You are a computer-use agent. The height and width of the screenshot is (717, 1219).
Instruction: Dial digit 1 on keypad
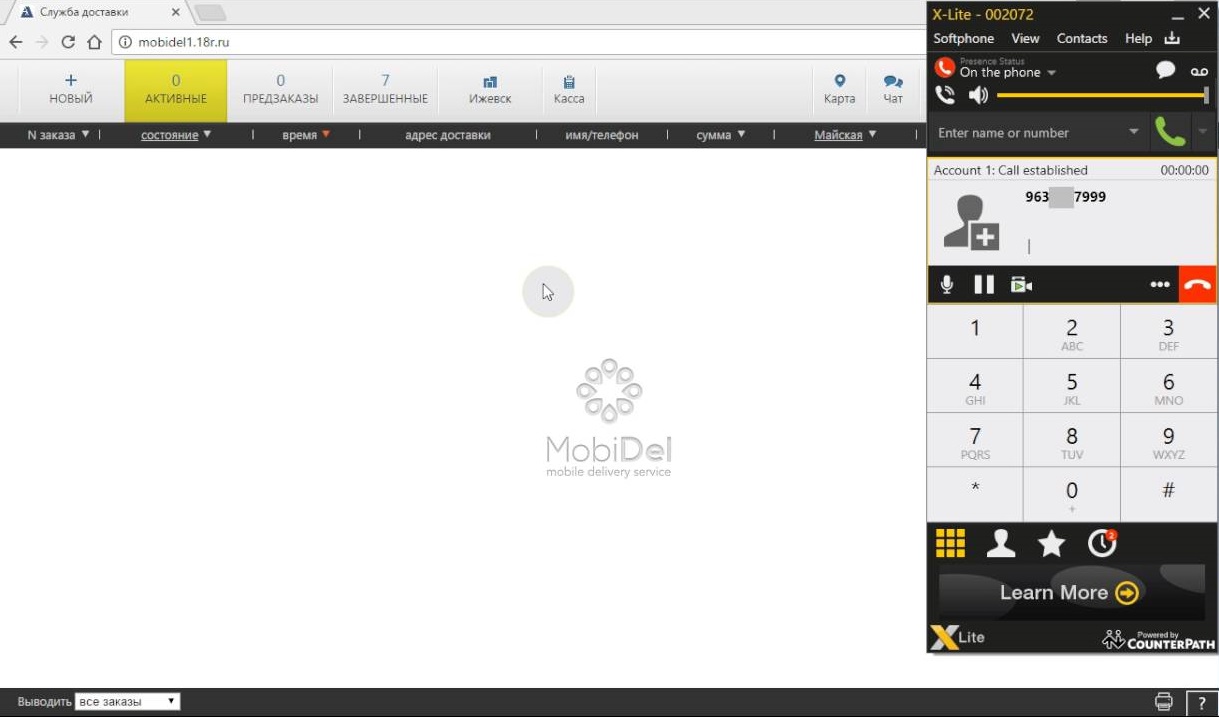pos(975,331)
